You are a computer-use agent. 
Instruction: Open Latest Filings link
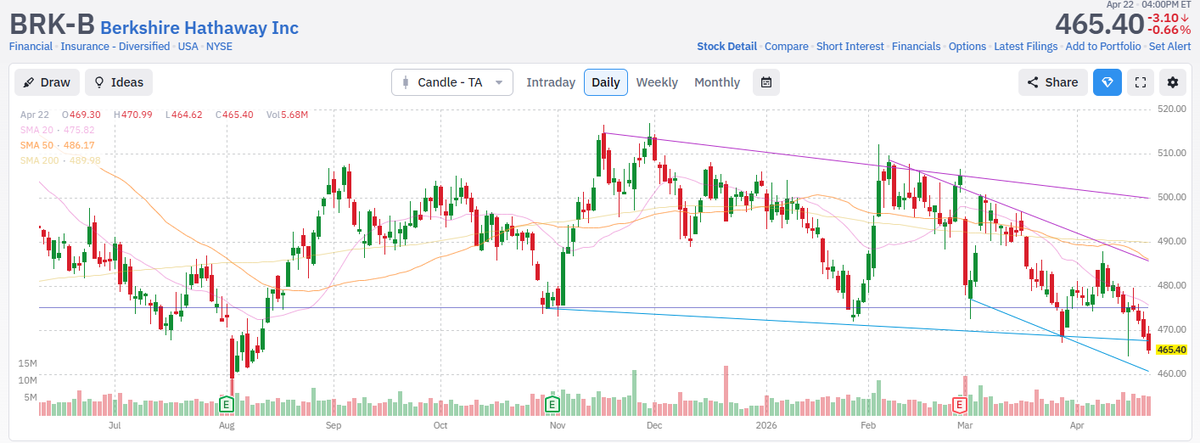point(1027,46)
